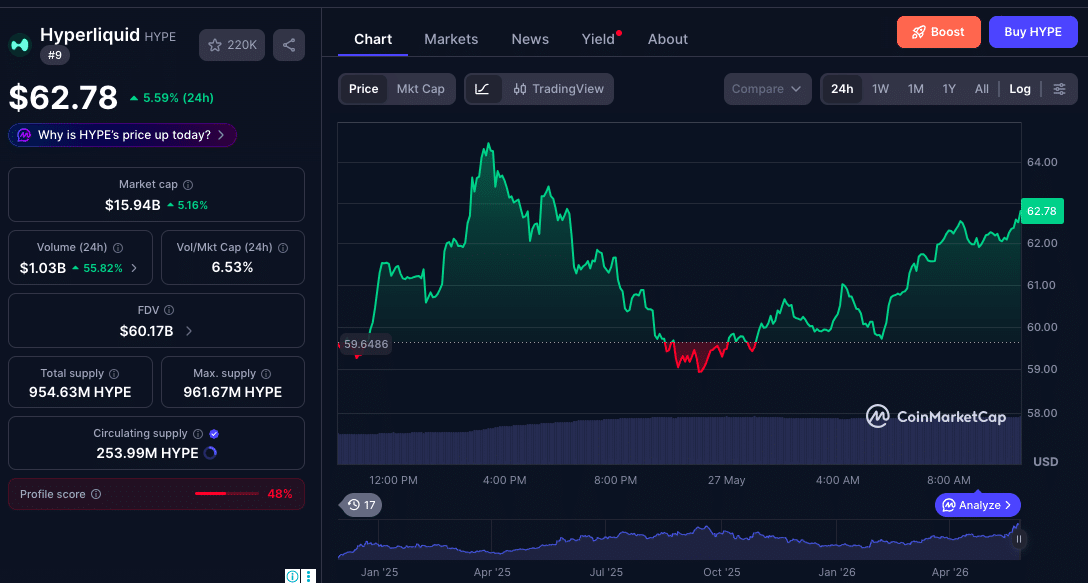Click the 59.6486 opening price label
The height and width of the screenshot is (583, 1088).
366,344
